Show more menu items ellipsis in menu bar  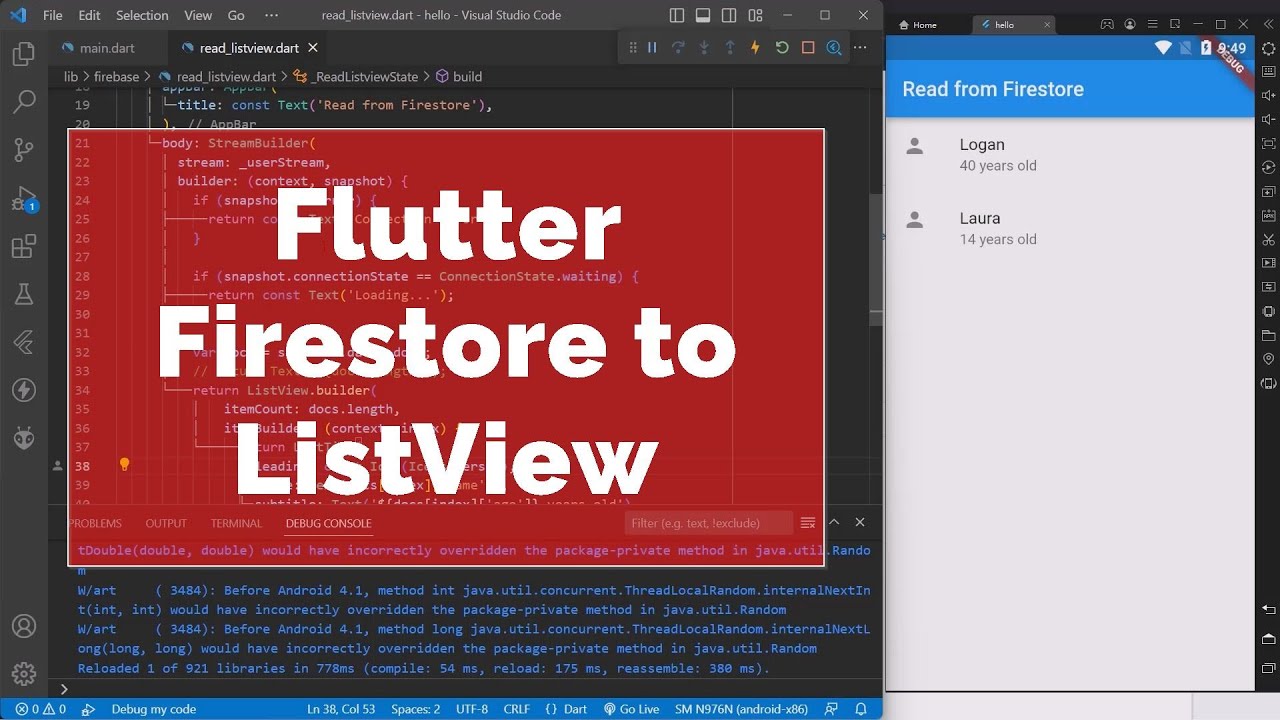[x=271, y=15]
